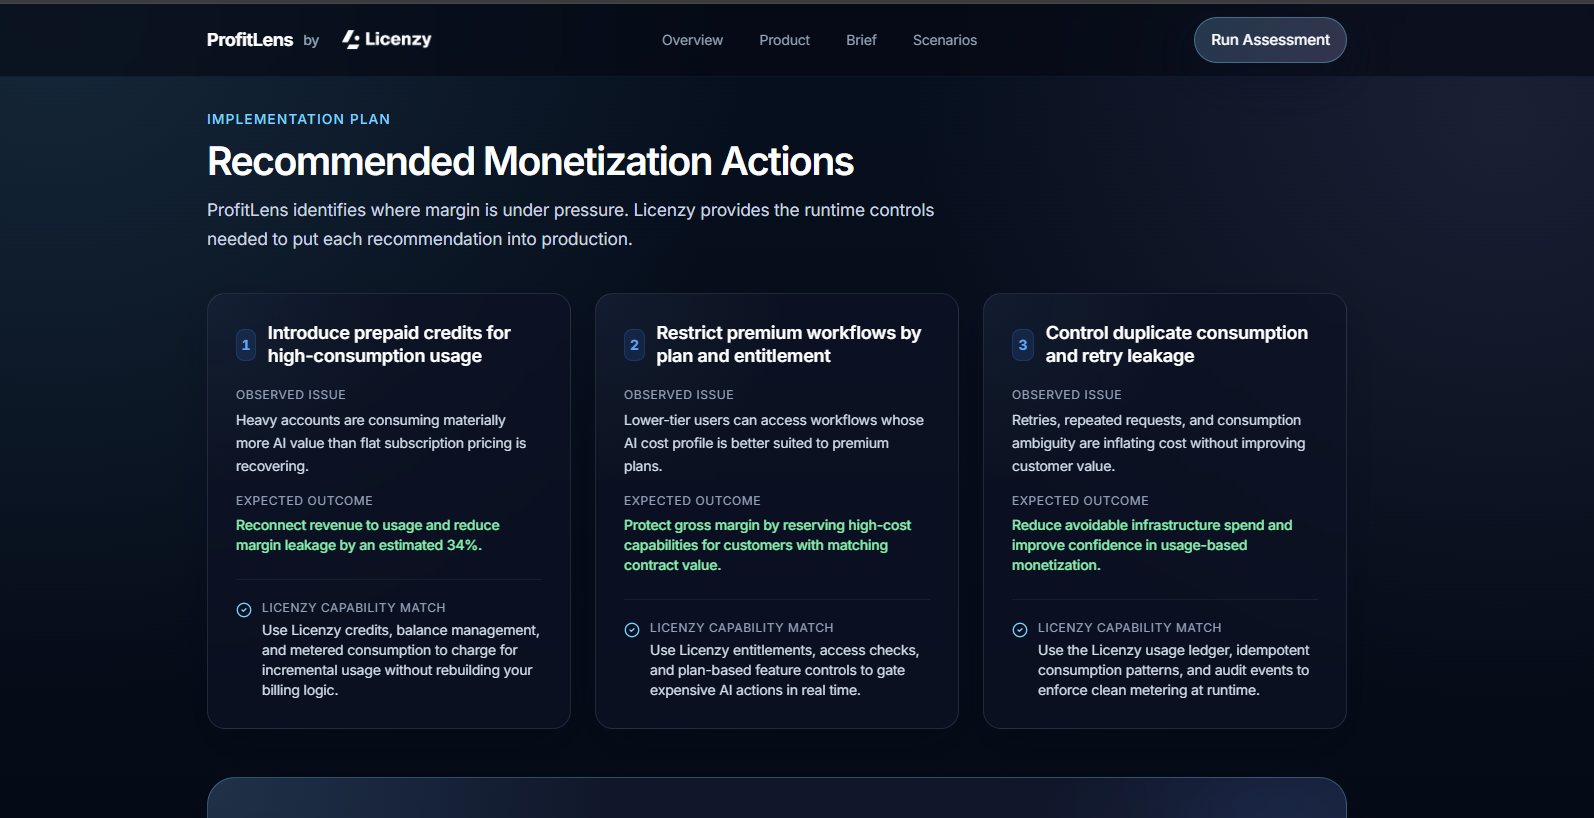This screenshot has height=818, width=1594.
Task: Click the 'Recommended Monetization Actions' title
Action: click(x=530, y=161)
